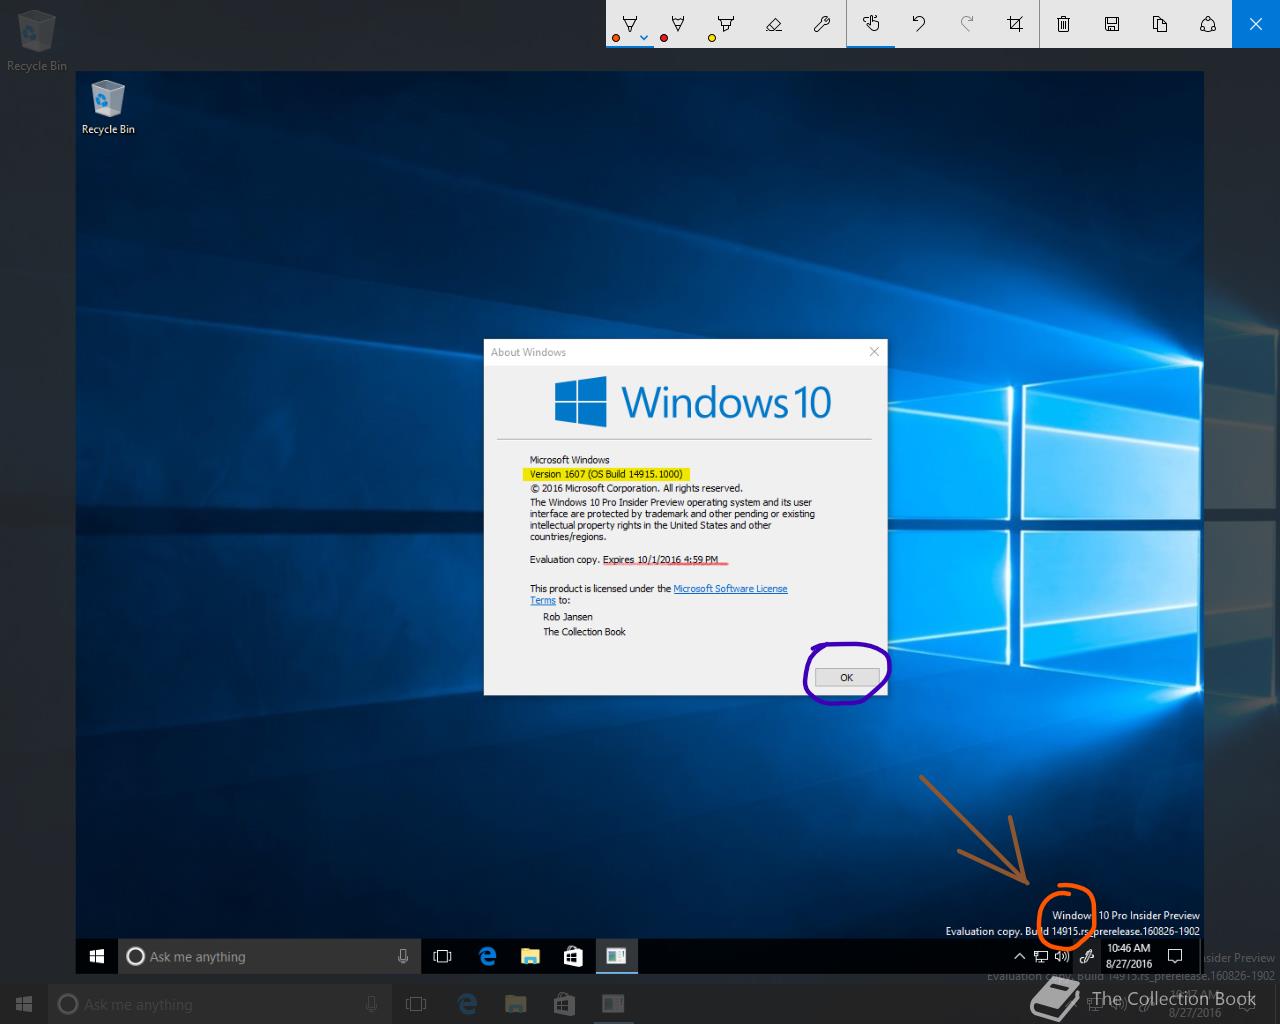Click 'Rob Jansen' licensee name
The image size is (1280, 1024).
point(568,617)
